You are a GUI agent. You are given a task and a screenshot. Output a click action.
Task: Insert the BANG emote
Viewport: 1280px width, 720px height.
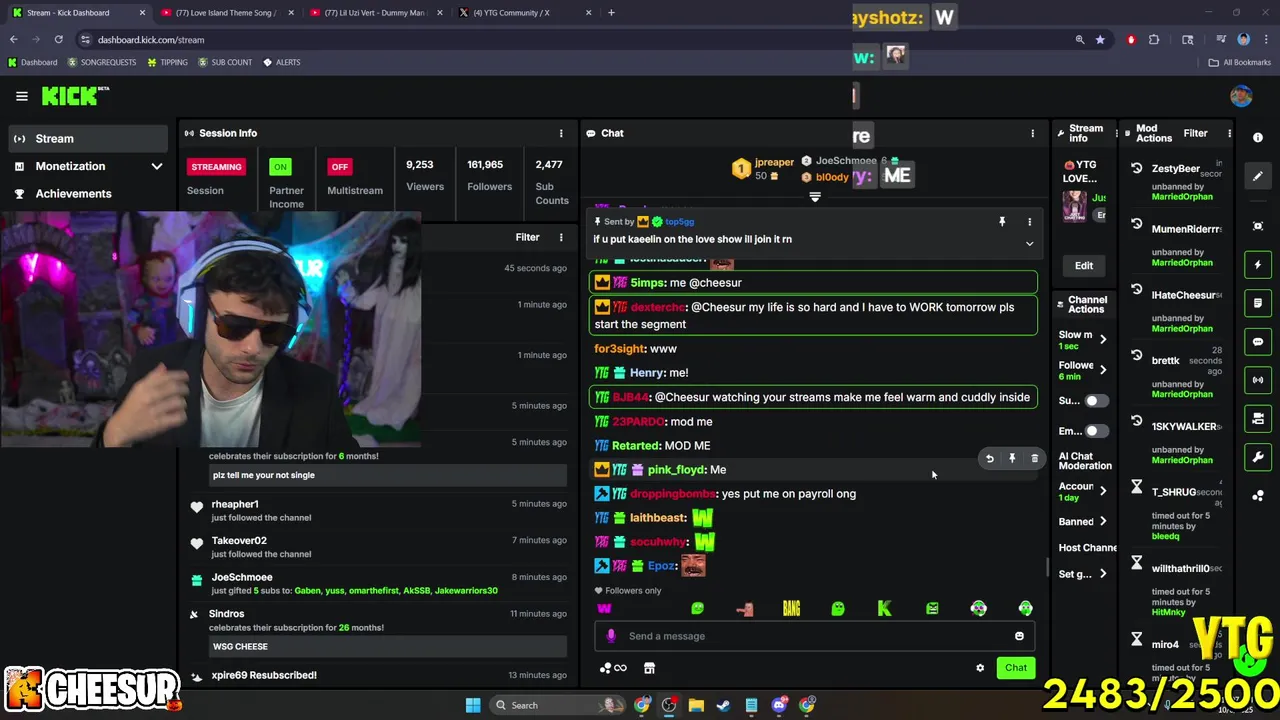(791, 608)
